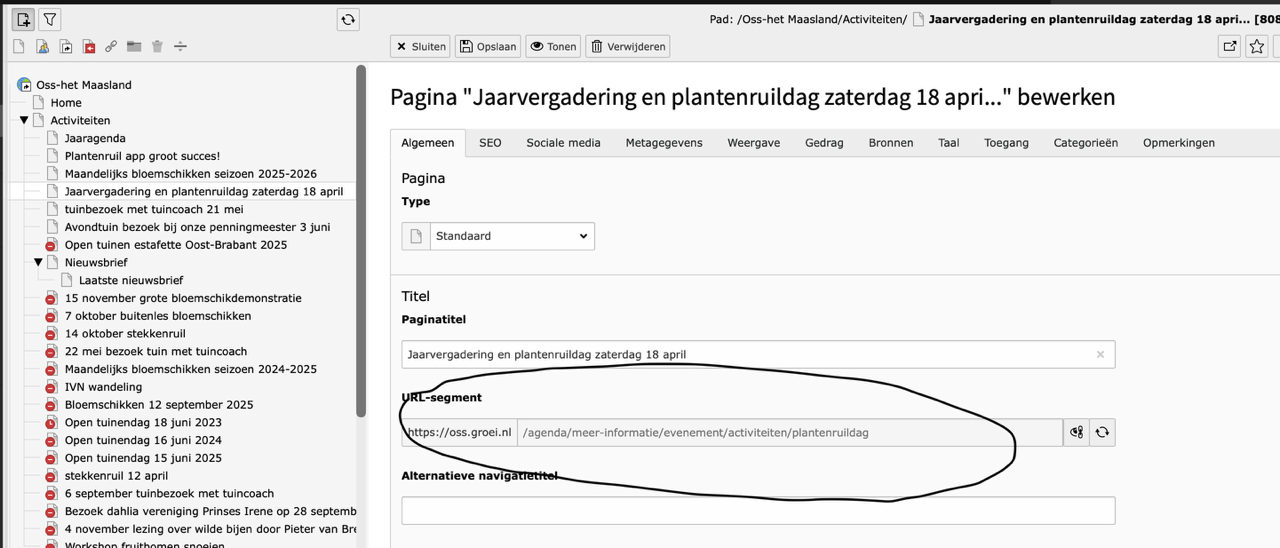This screenshot has height=548, width=1280.
Task: Click the recycler trash icon in tree toolbar
Action: pos(157,47)
